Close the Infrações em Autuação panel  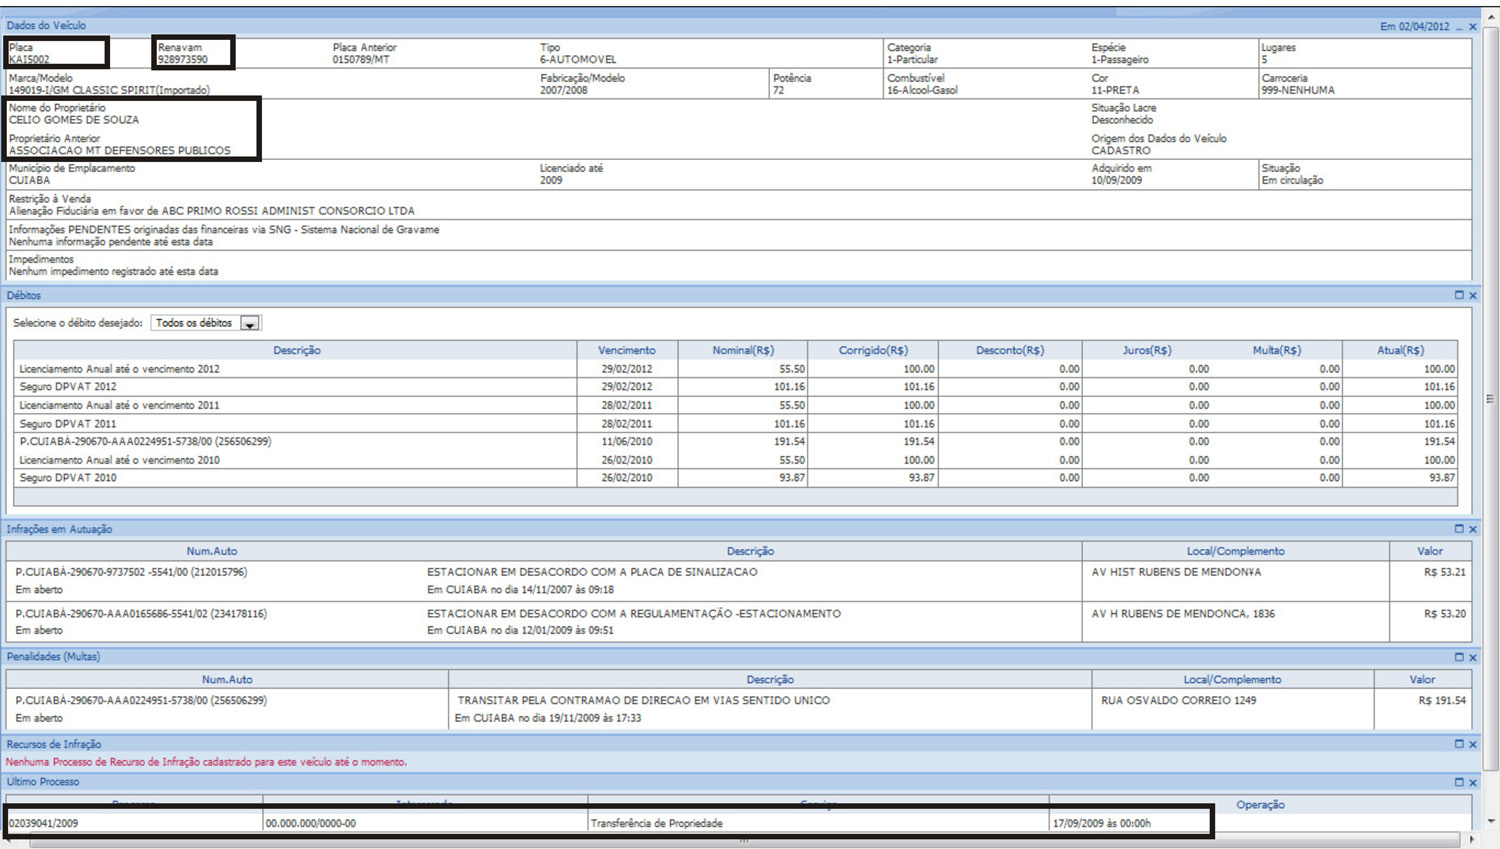(1473, 529)
